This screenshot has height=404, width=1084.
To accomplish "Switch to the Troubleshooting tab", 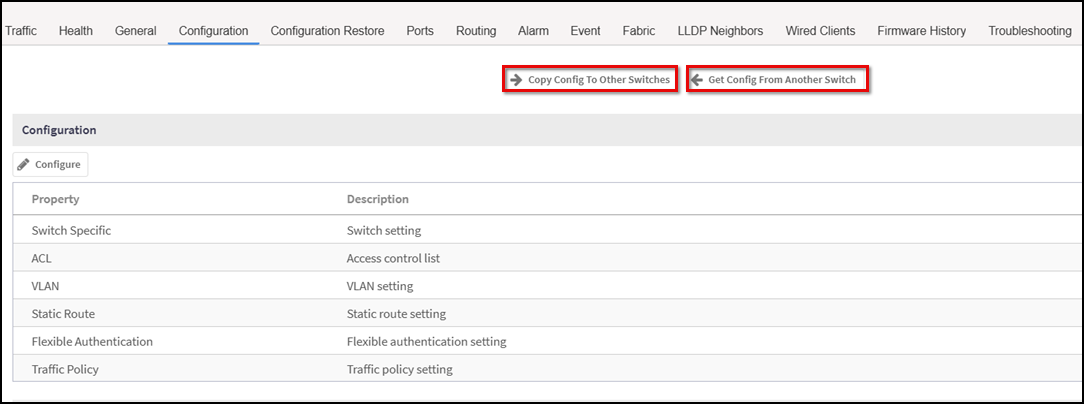I will 1030,30.
